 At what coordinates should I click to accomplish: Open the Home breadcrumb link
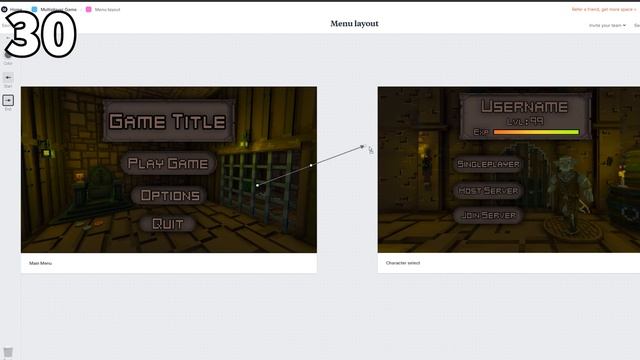pos(16,9)
